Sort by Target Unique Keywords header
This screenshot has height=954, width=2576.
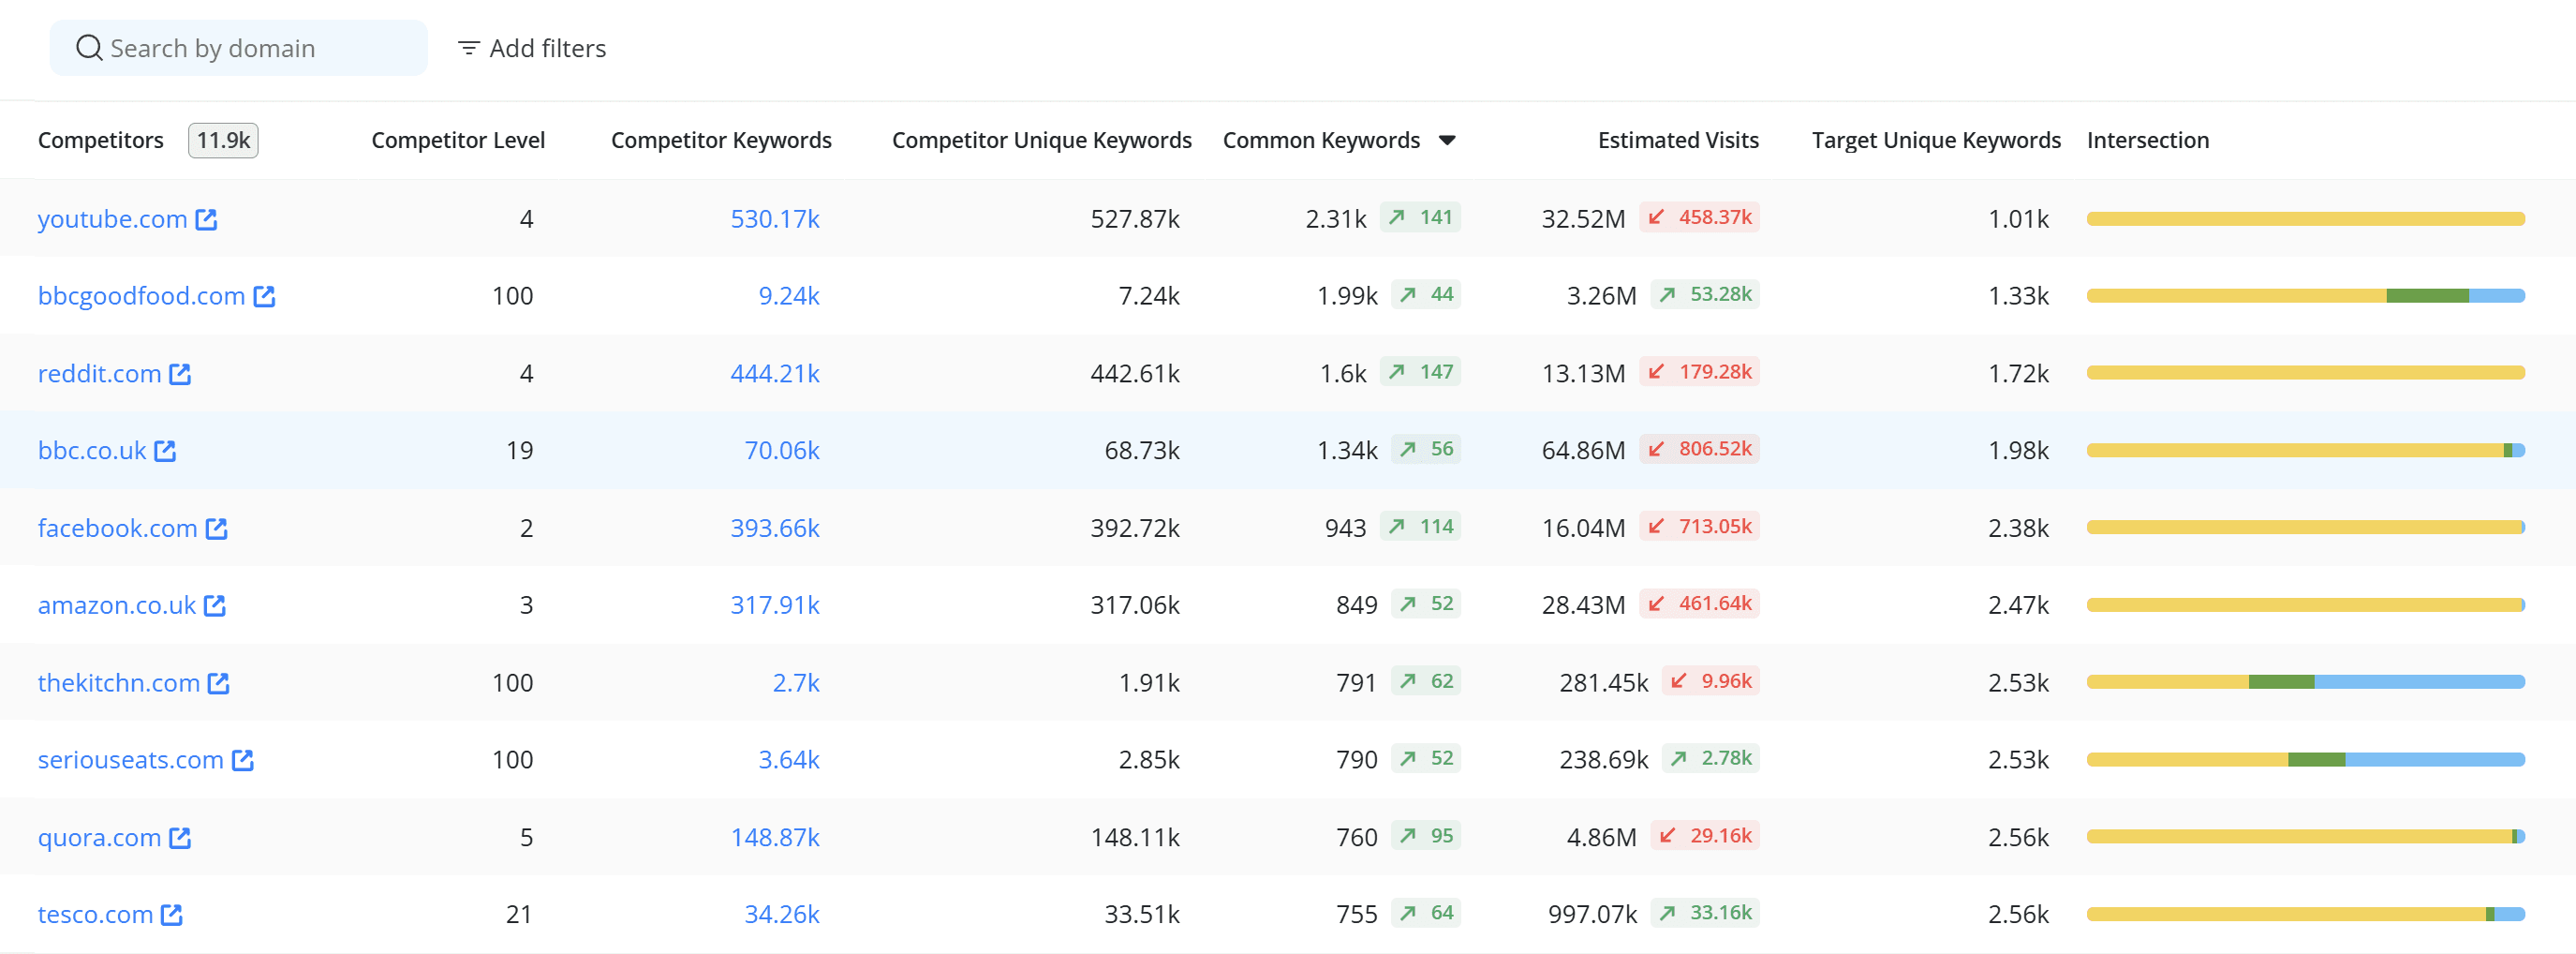point(1936,140)
